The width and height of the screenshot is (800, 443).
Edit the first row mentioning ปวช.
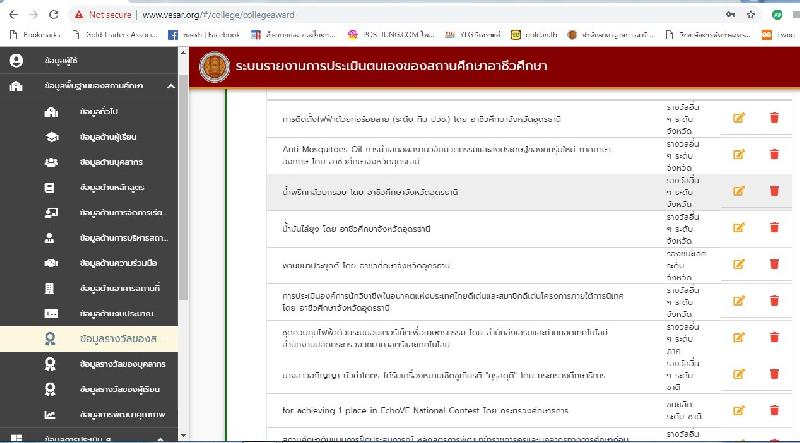pos(738,117)
